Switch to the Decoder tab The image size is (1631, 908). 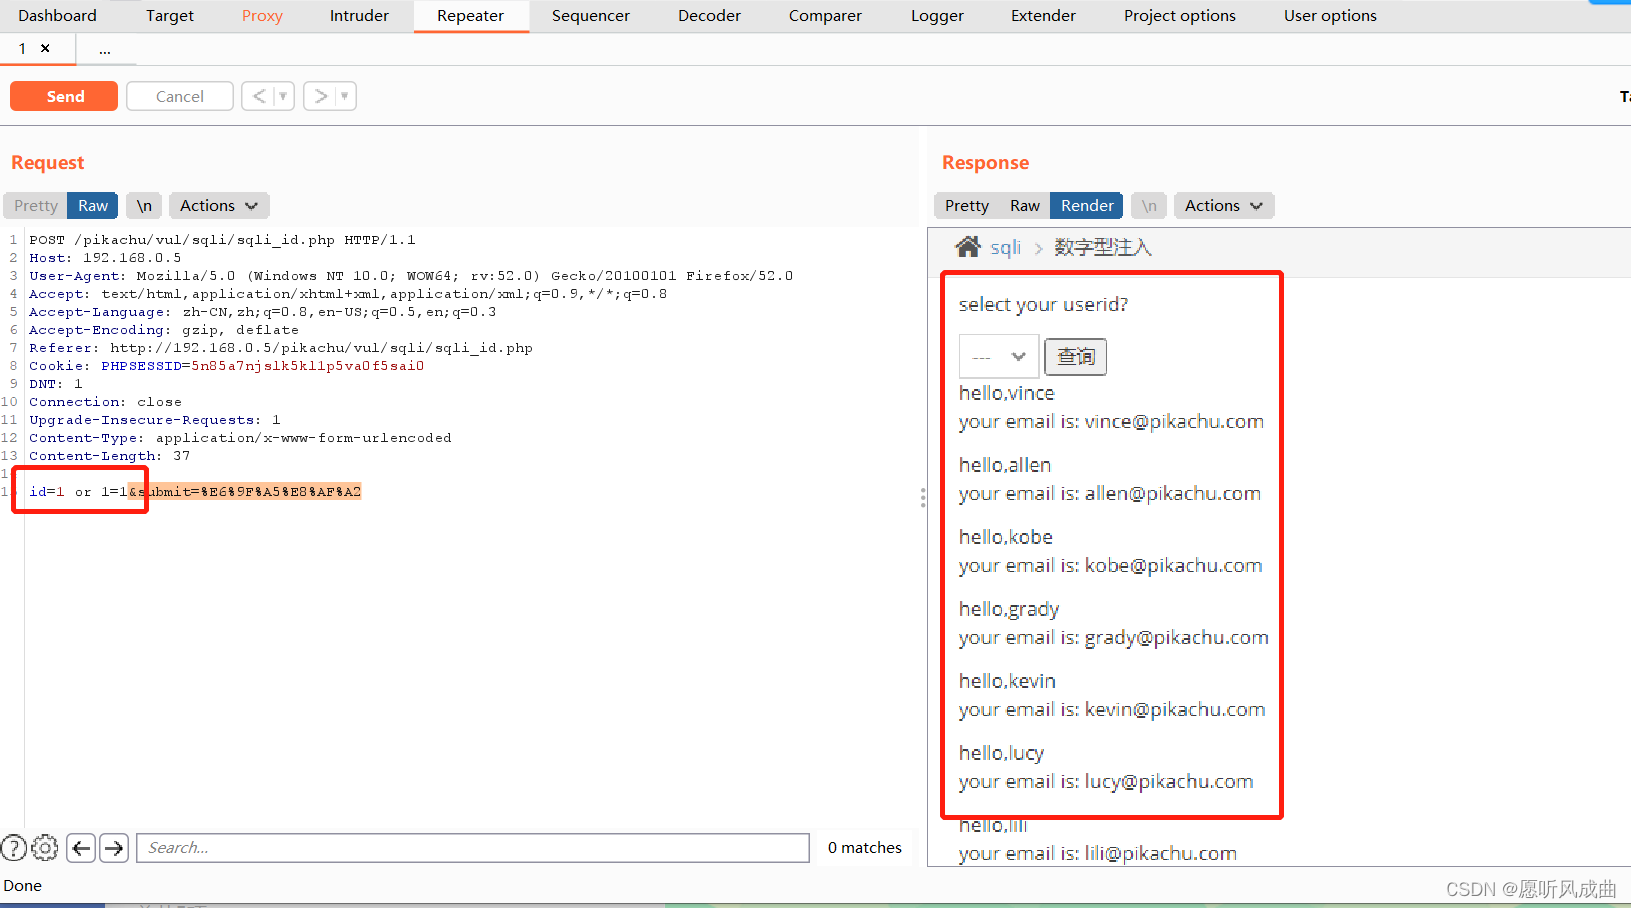click(x=709, y=16)
